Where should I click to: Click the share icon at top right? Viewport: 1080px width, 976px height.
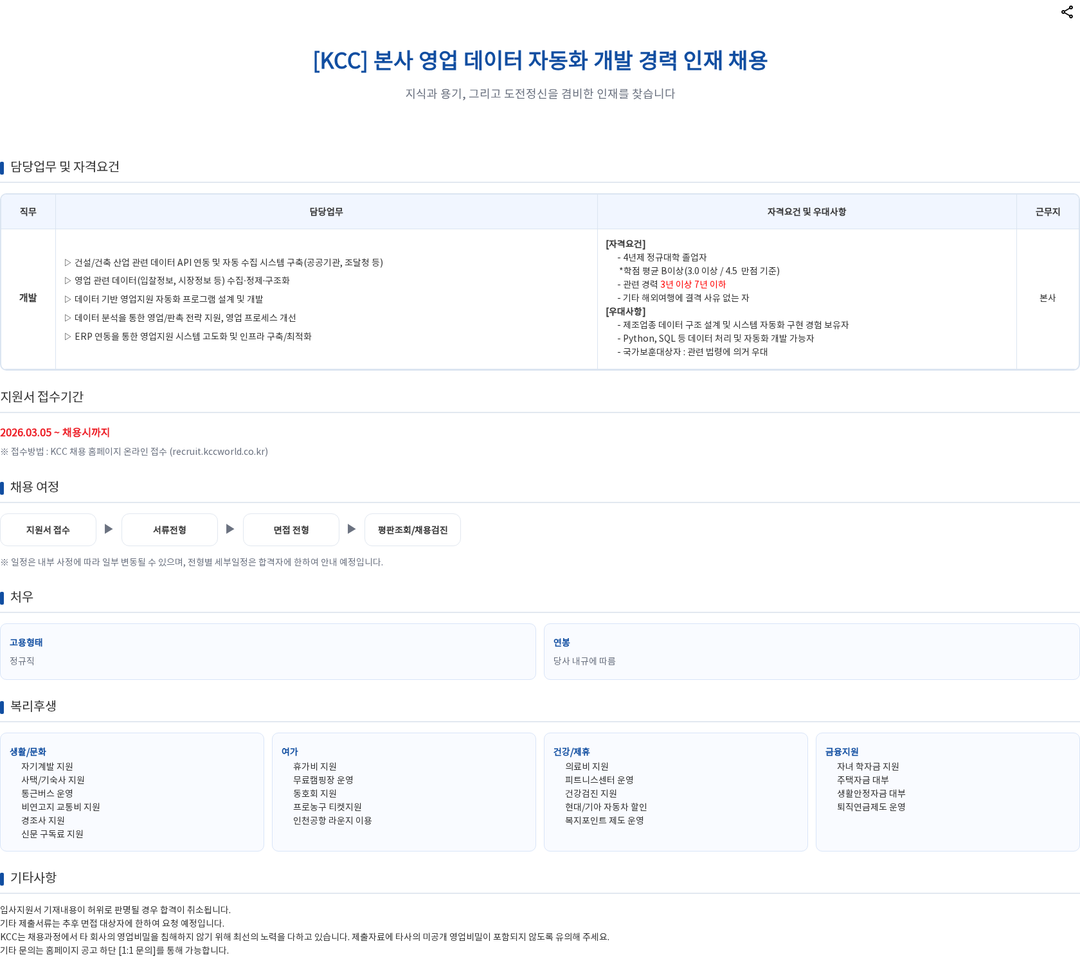click(1067, 12)
